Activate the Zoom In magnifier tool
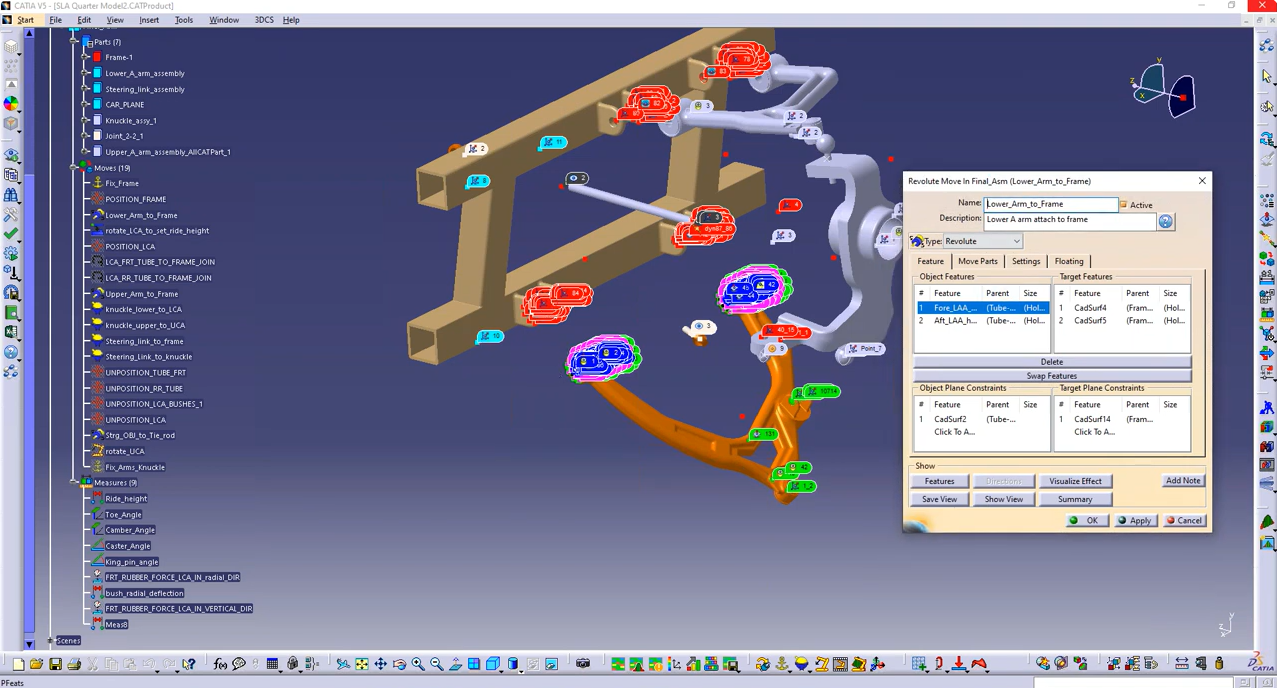This screenshot has width=1277, height=688. [418, 663]
